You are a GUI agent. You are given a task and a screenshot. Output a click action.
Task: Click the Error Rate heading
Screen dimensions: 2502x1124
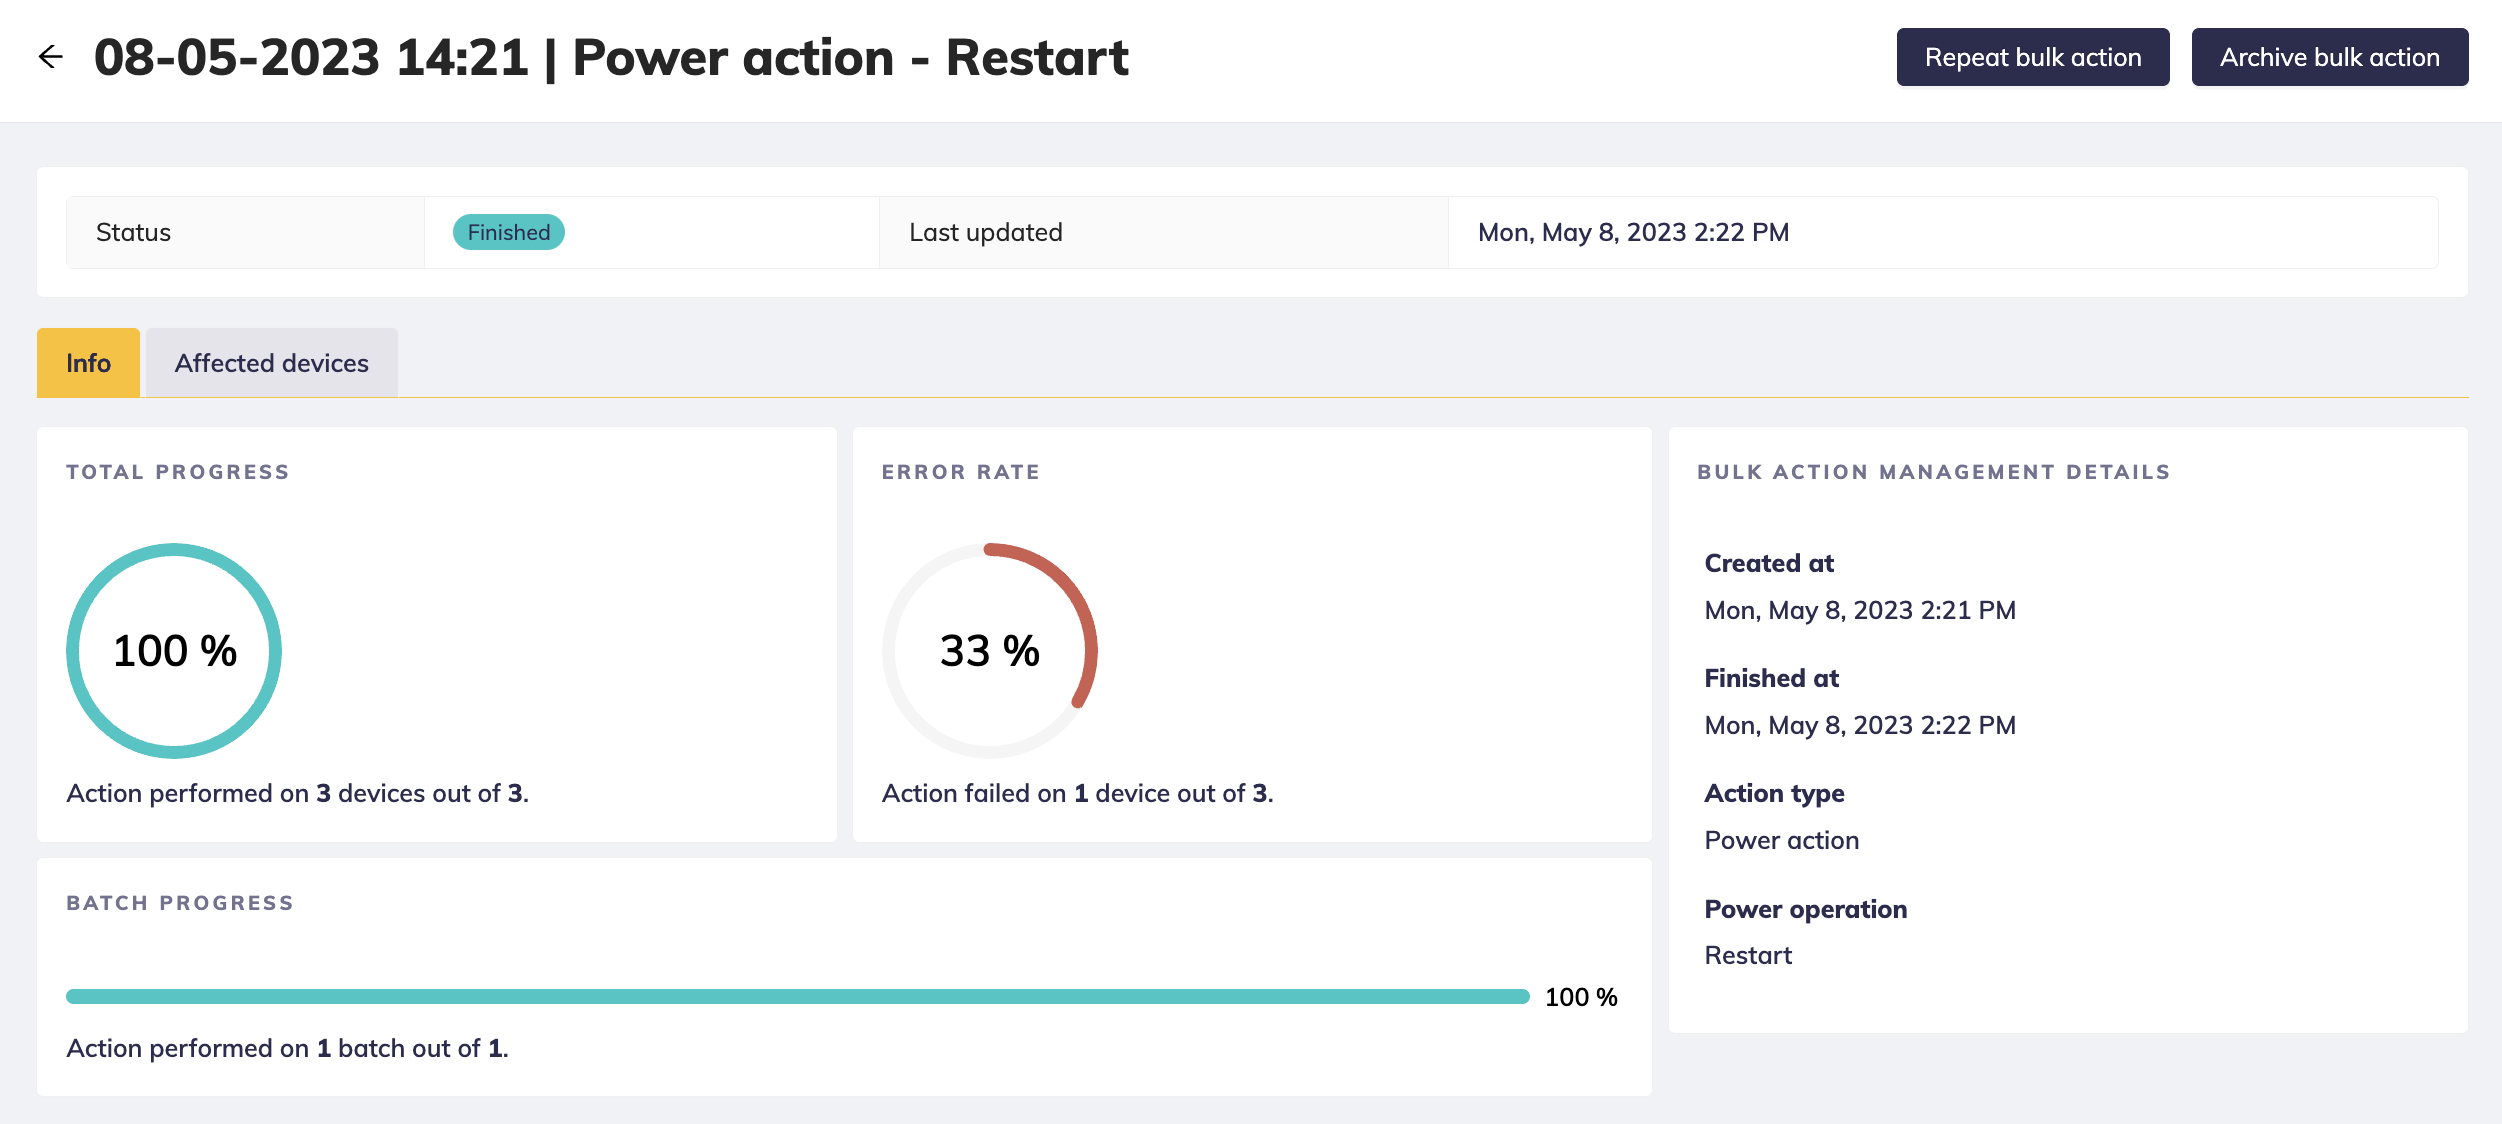click(x=960, y=472)
